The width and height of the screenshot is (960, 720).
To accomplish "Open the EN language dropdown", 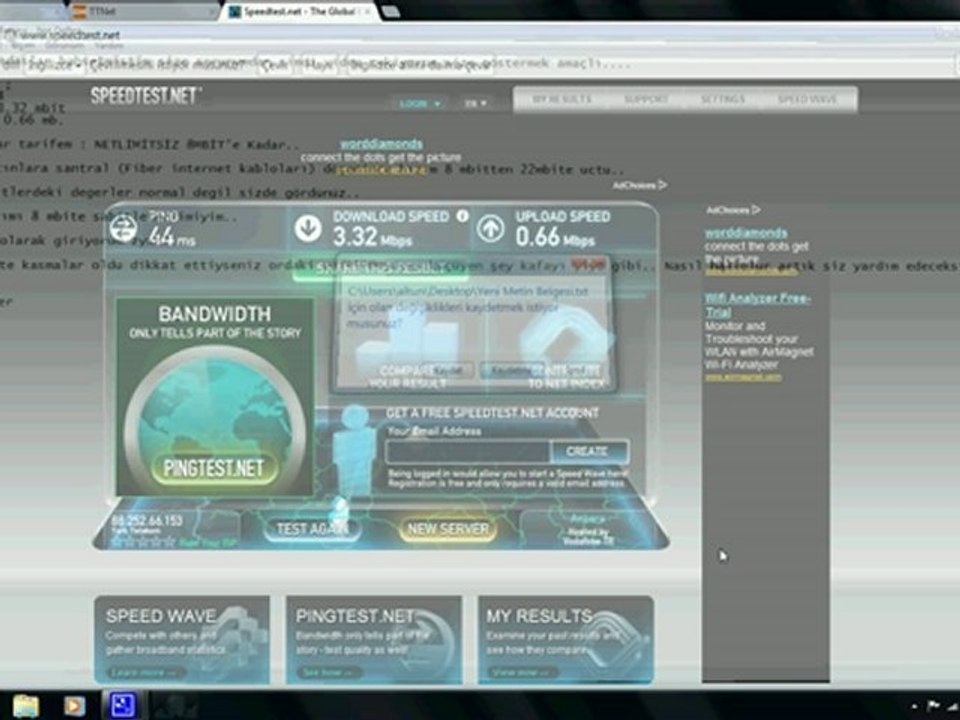I will [x=475, y=103].
